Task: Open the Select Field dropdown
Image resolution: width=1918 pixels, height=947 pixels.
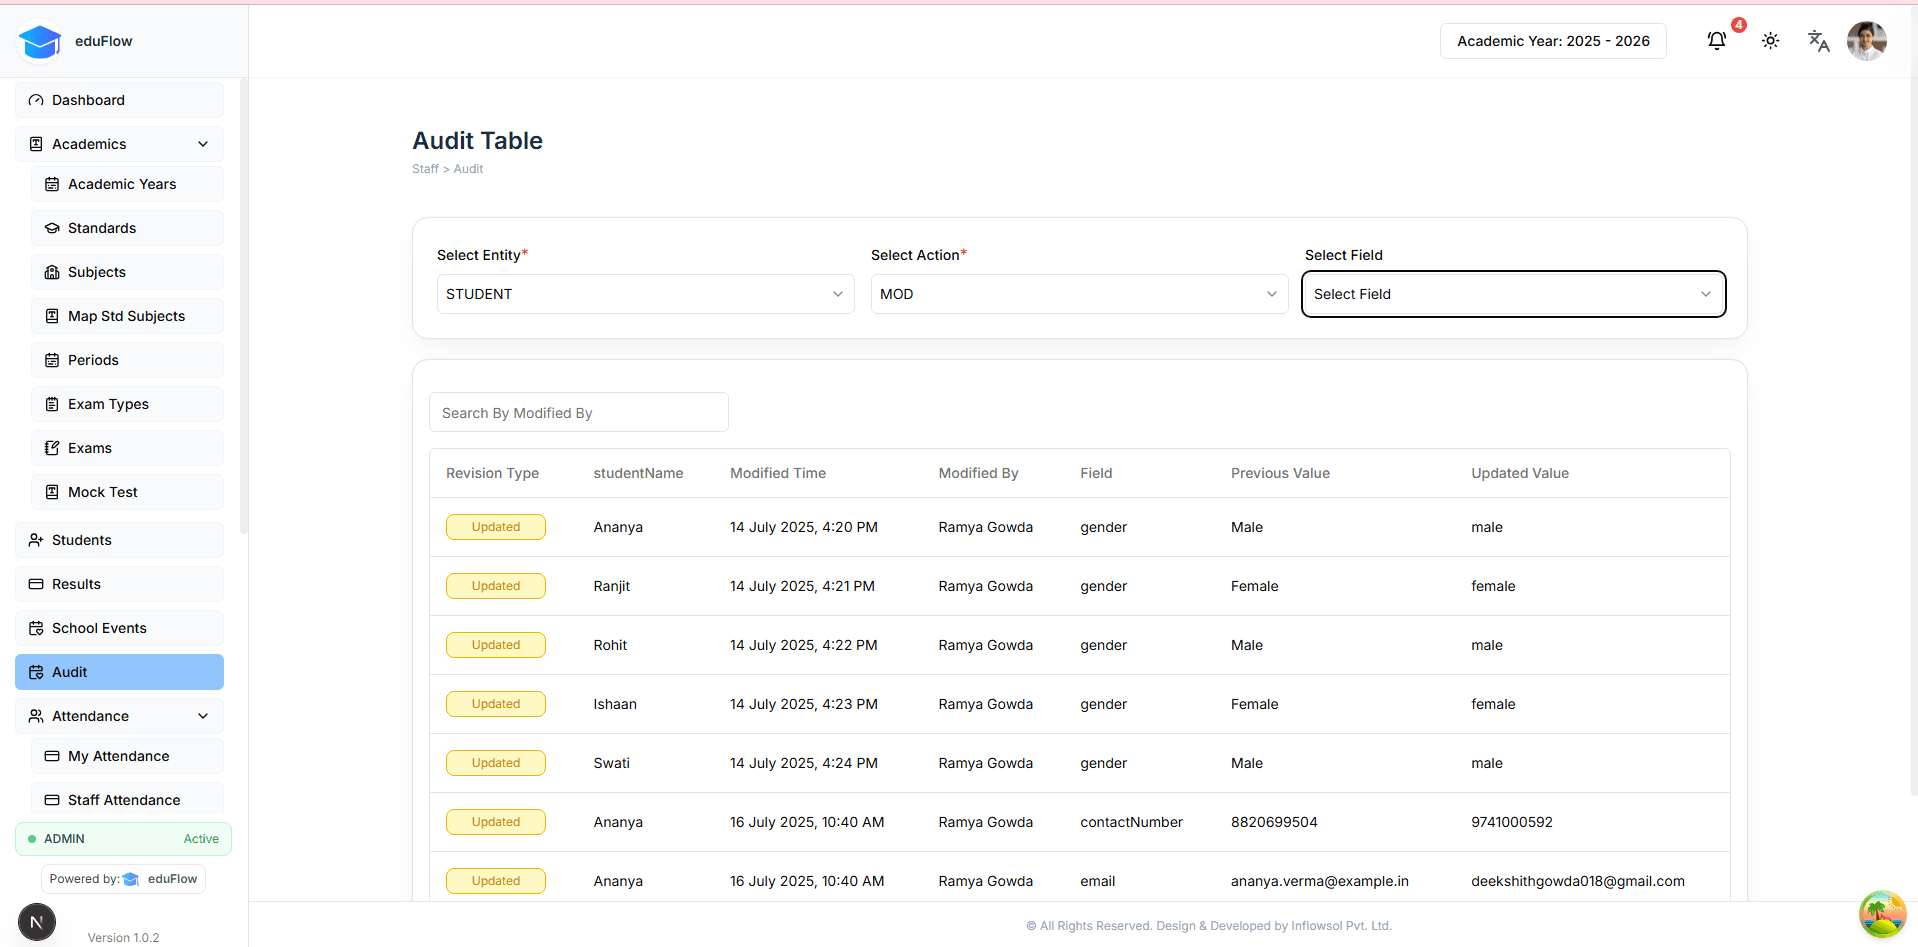Action: coord(1512,294)
